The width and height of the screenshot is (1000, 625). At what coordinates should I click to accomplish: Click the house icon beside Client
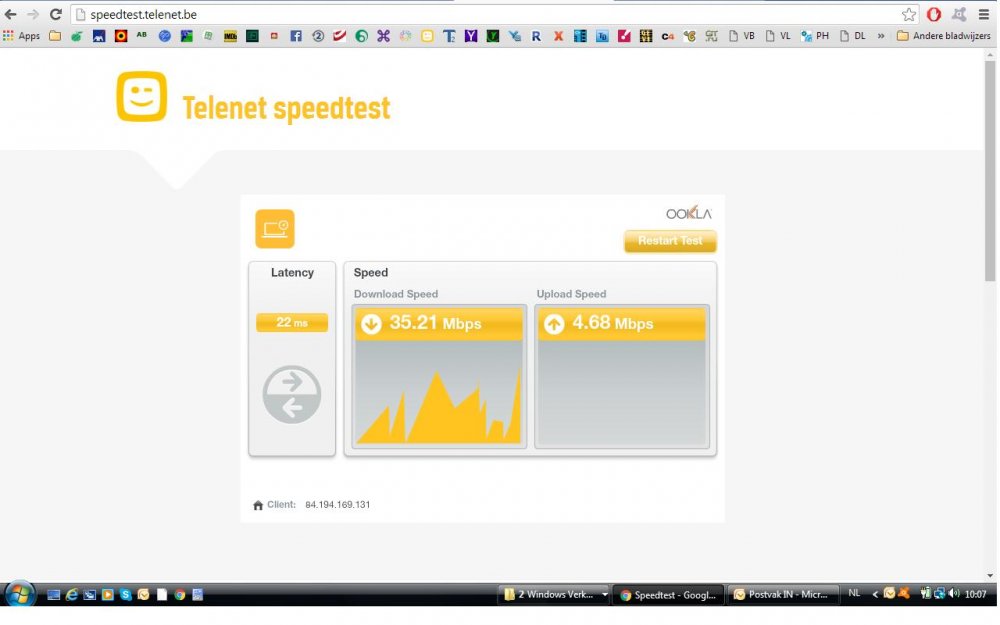258,505
